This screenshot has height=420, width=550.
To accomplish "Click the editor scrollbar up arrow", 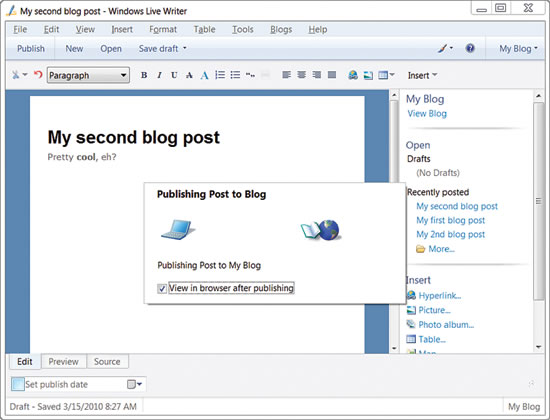I will click(394, 95).
